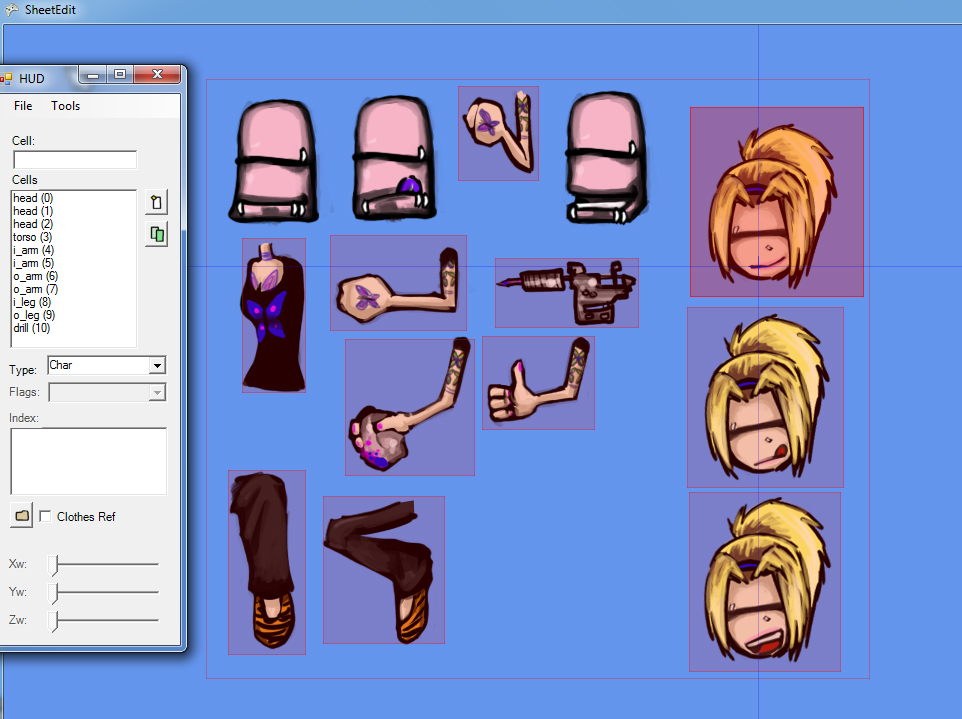Select the head sprite with tongue out
The width and height of the screenshot is (962, 719).
765,398
